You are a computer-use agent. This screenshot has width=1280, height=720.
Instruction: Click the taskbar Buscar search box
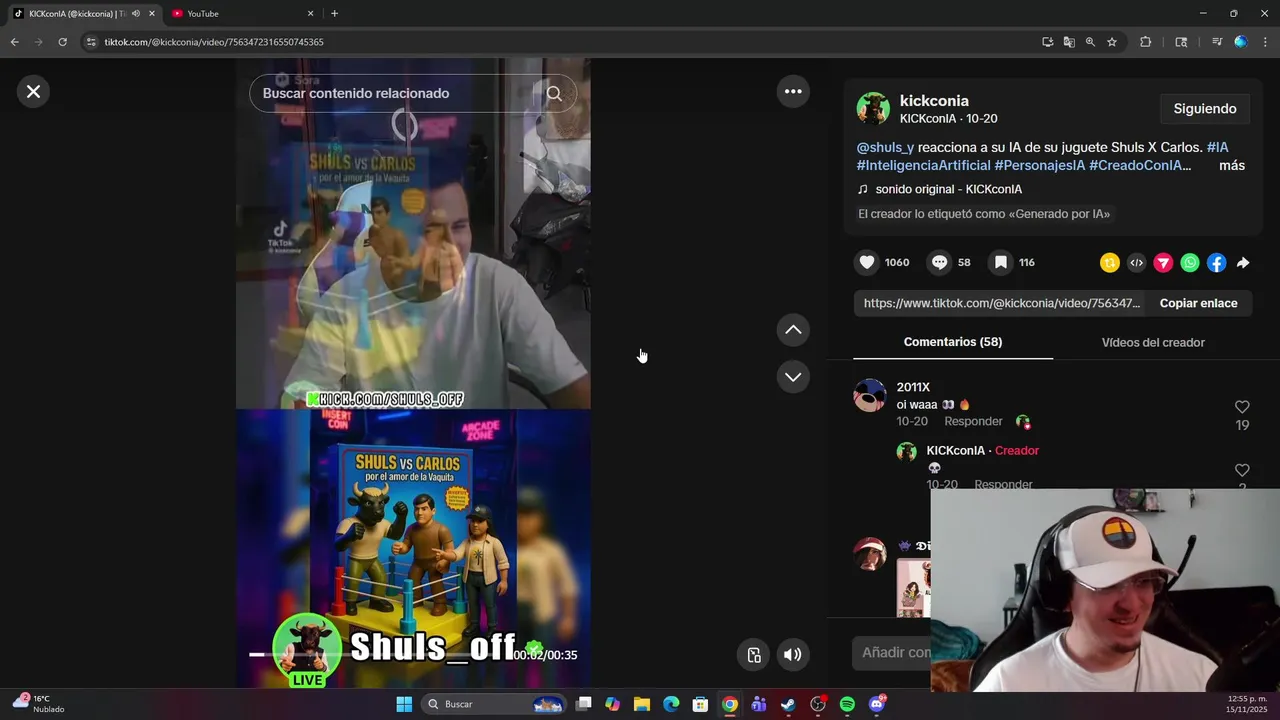coord(494,704)
